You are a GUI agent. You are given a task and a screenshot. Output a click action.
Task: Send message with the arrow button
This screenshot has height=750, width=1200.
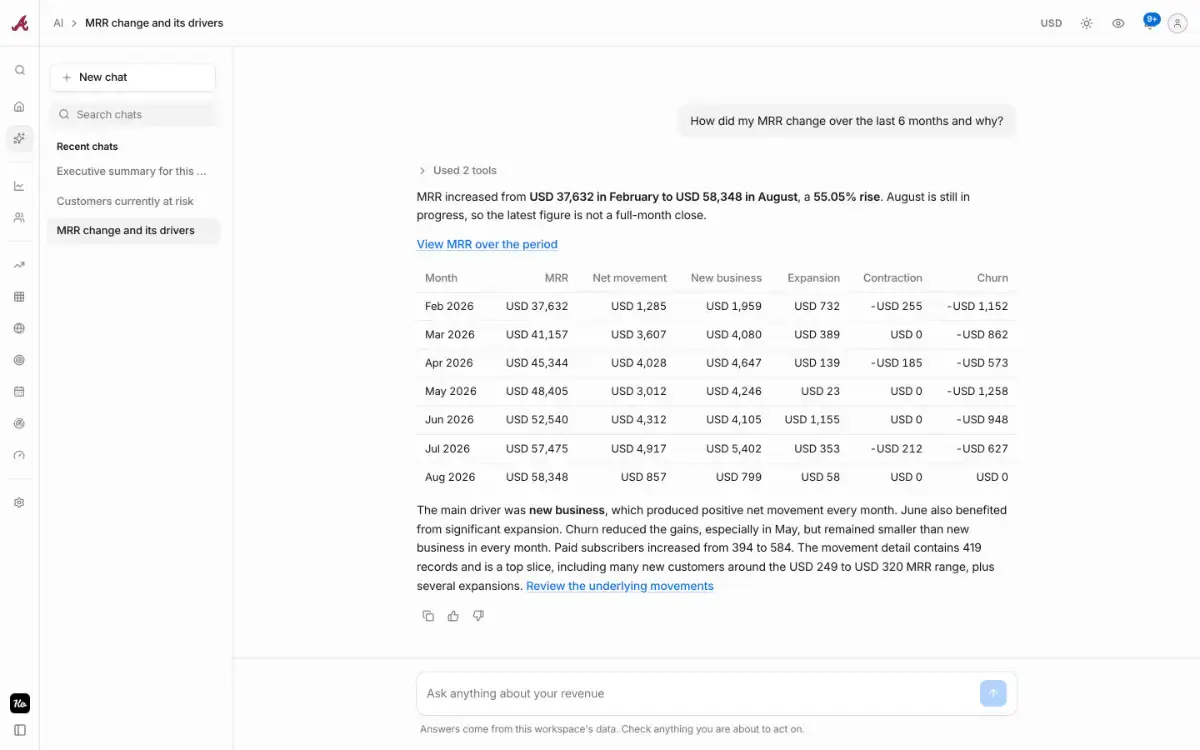point(993,693)
